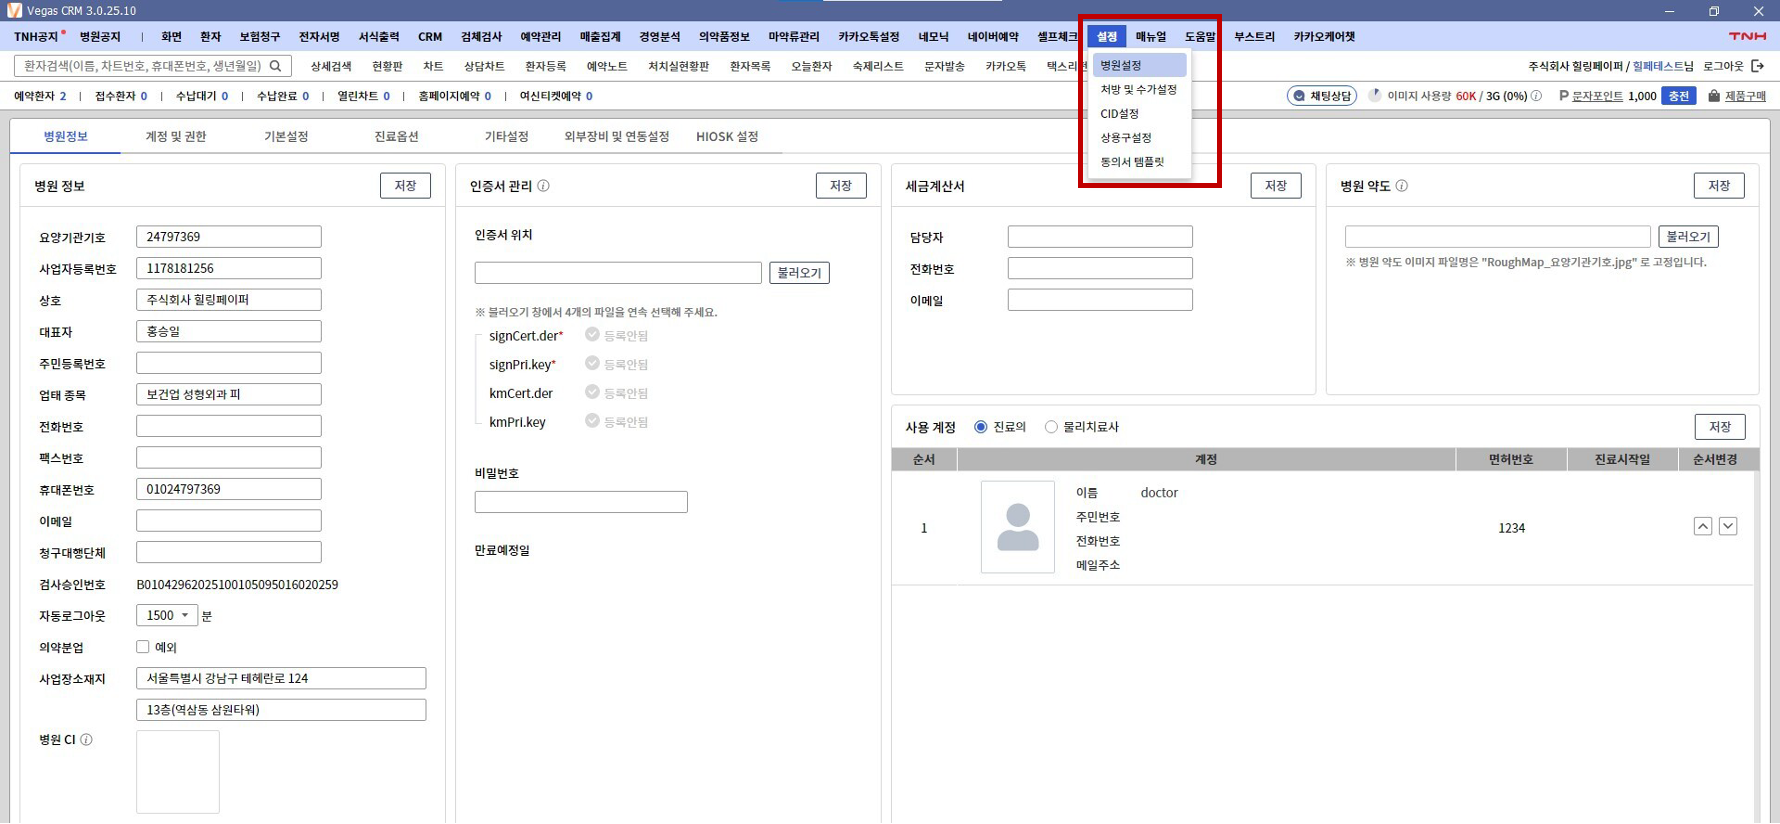This screenshot has width=1780, height=824.
Task: Click the kmPri.key status check icon
Action: coord(592,421)
